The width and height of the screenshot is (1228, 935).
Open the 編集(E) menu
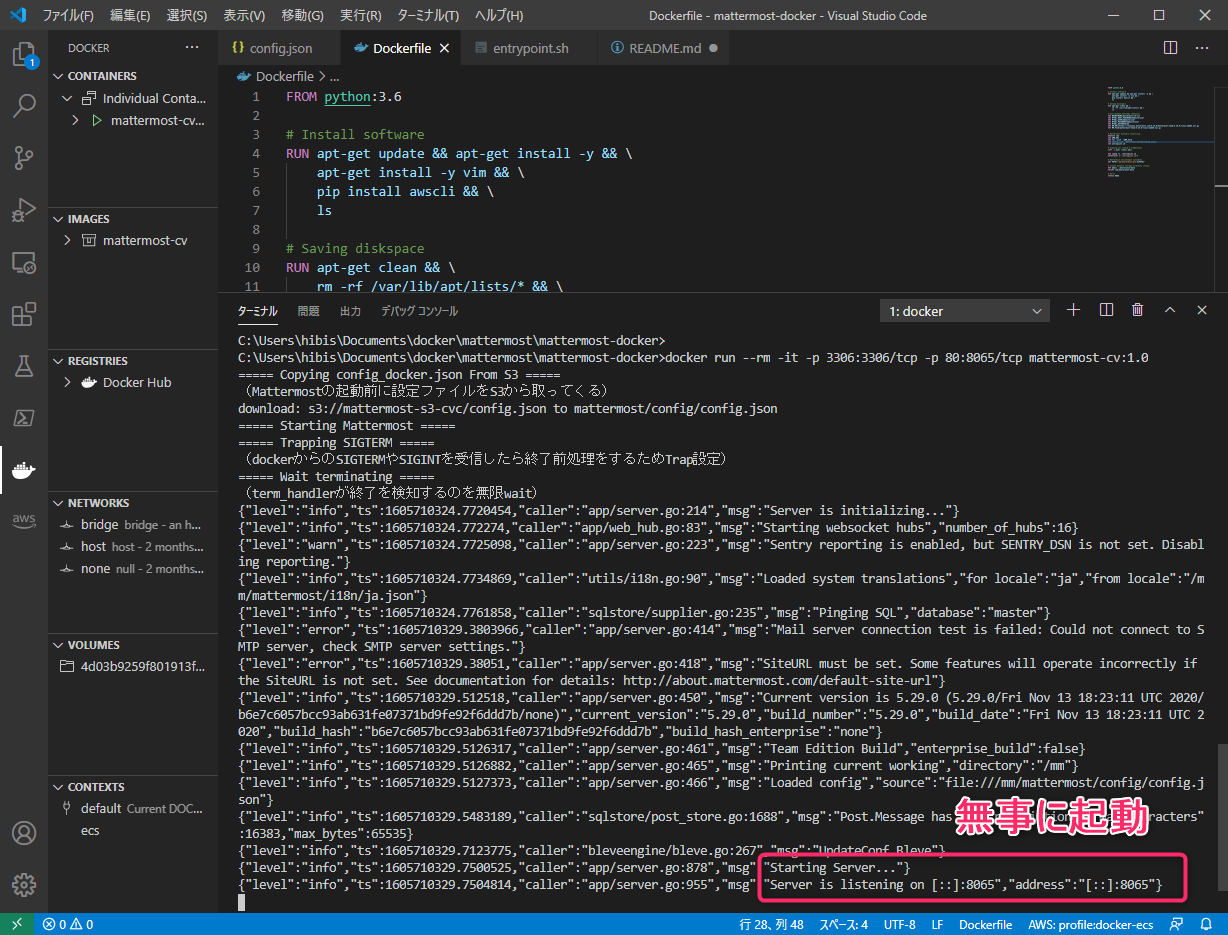(130, 15)
